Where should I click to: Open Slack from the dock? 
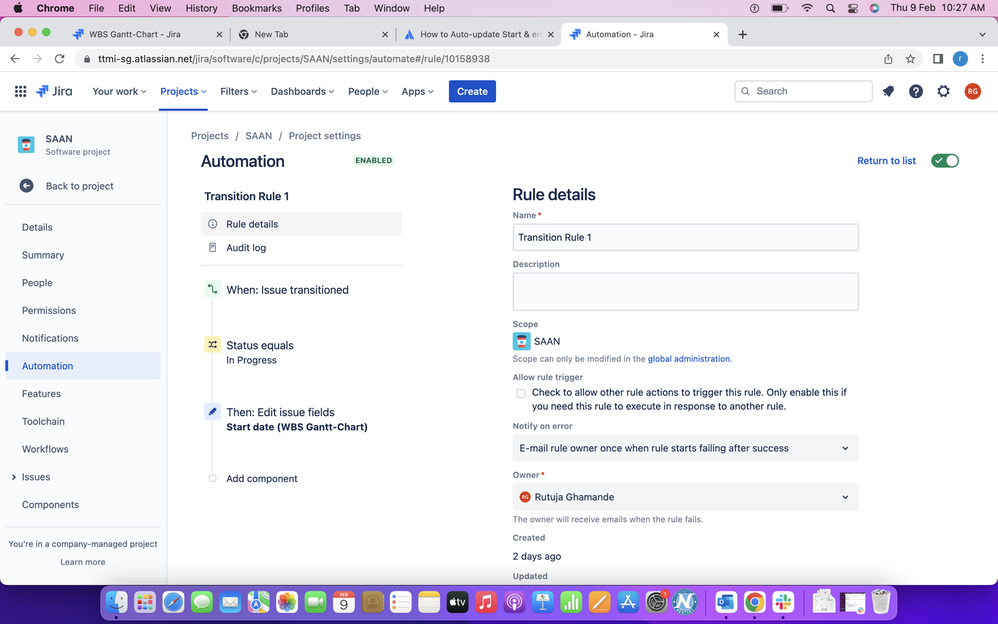coord(784,602)
